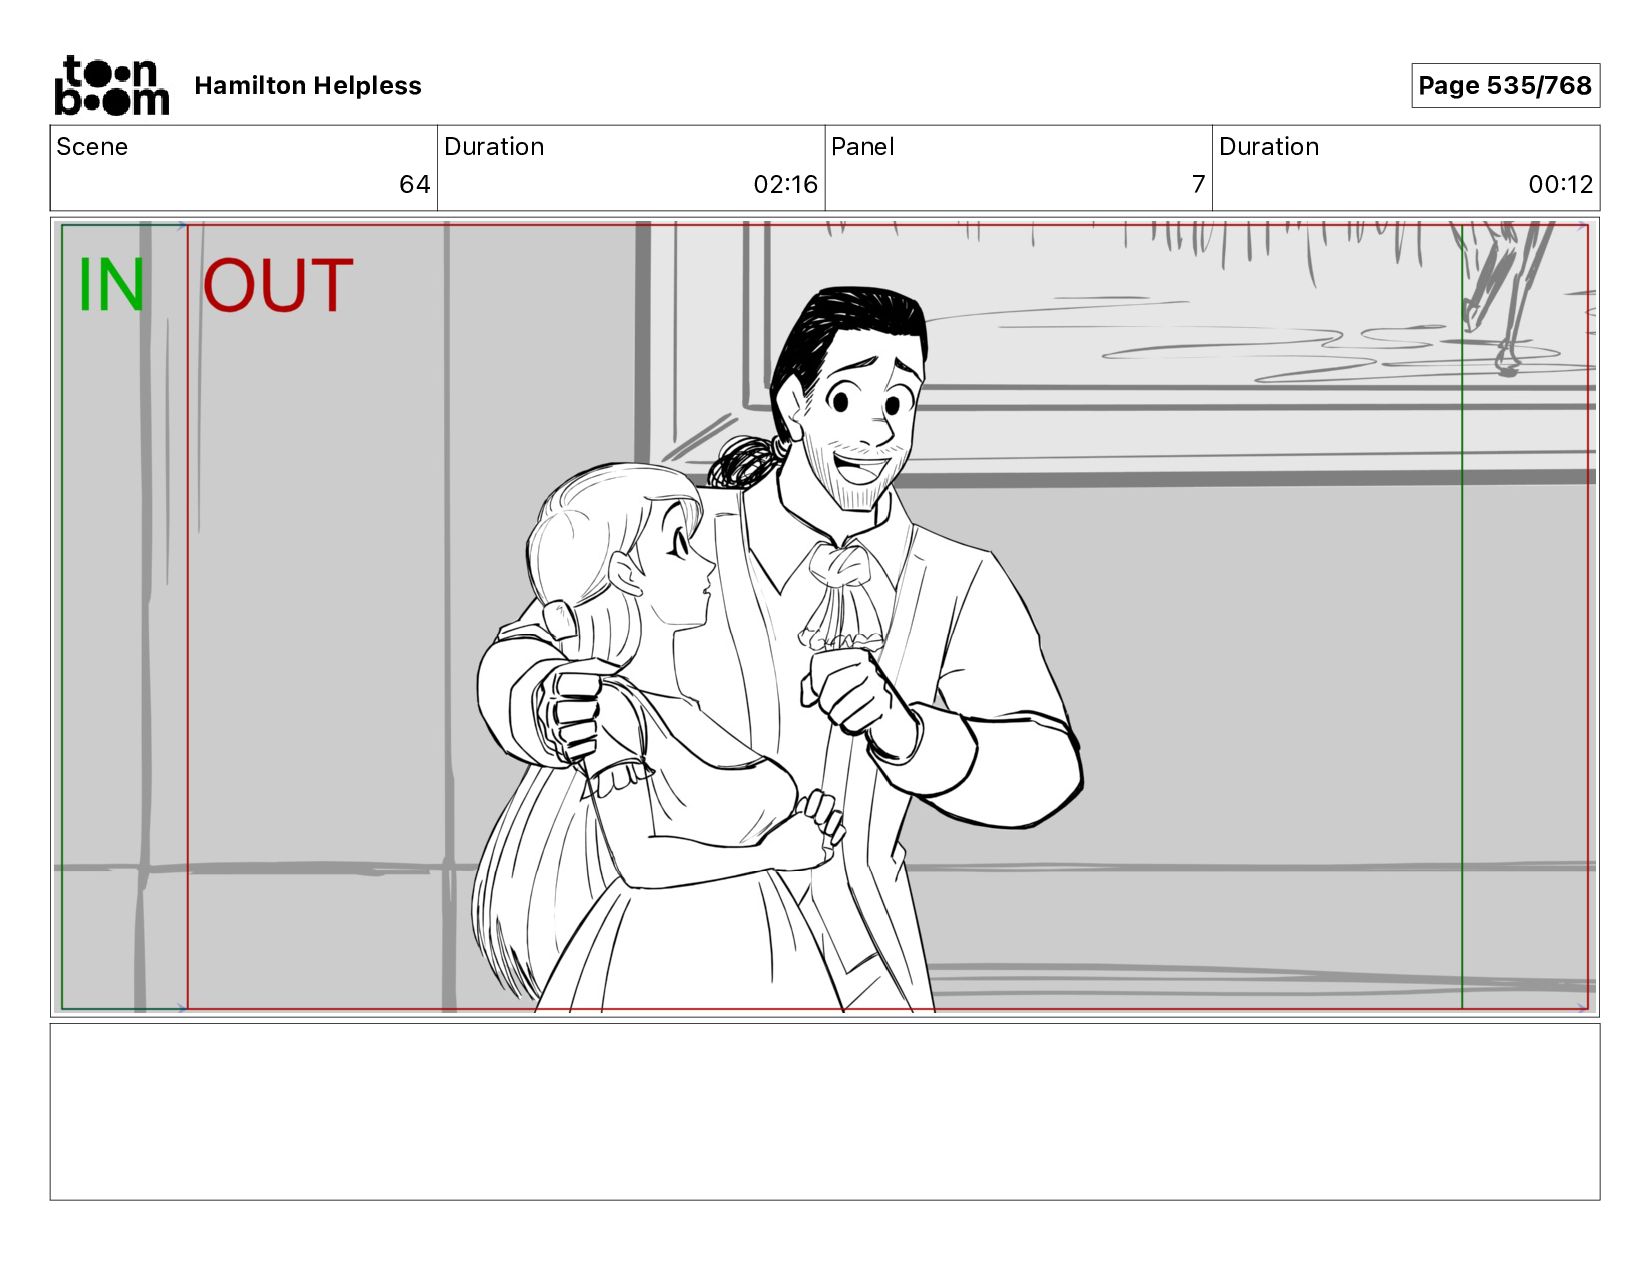This screenshot has height=1275, width=1650.
Task: Click the 'Panel' header label
Action: [x=862, y=147]
